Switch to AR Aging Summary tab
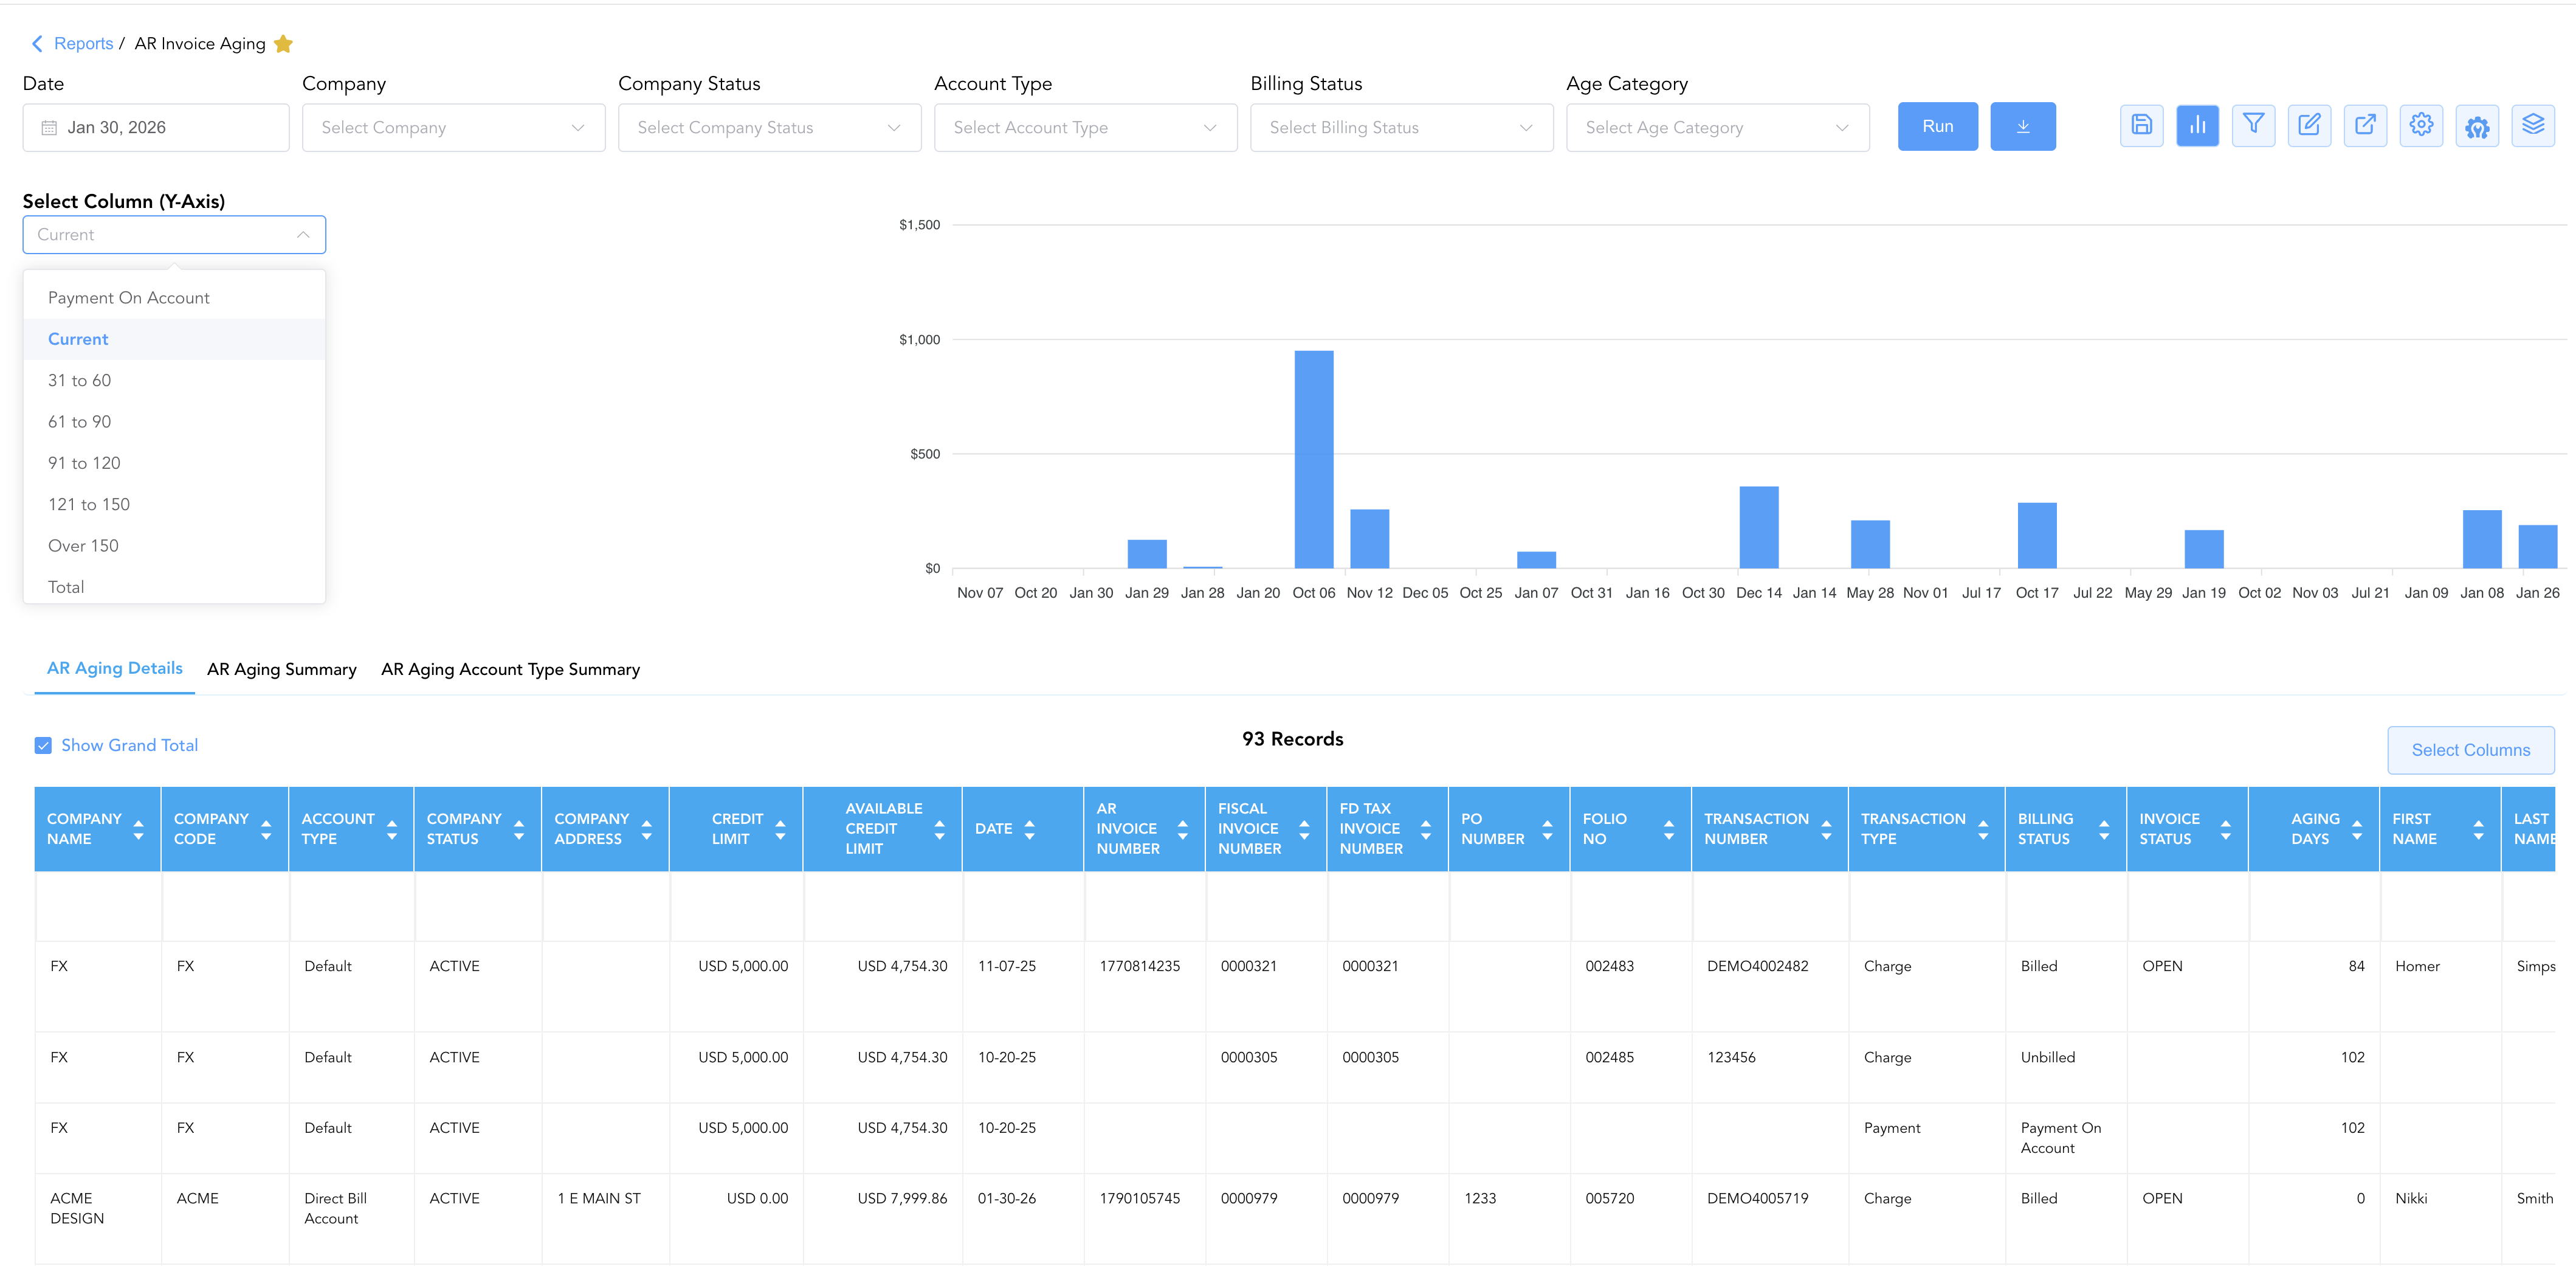2576x1266 pixels. [282, 669]
